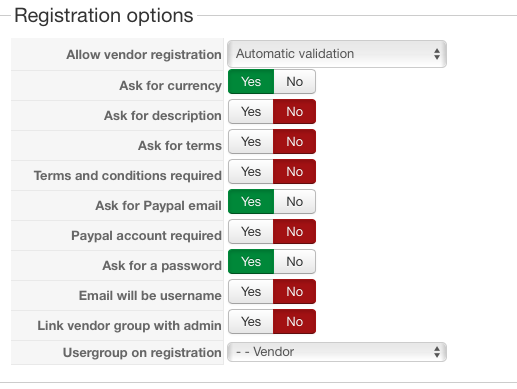This screenshot has height=389, width=517.
Task: Turn on Terms and conditions required
Action: tap(251, 172)
